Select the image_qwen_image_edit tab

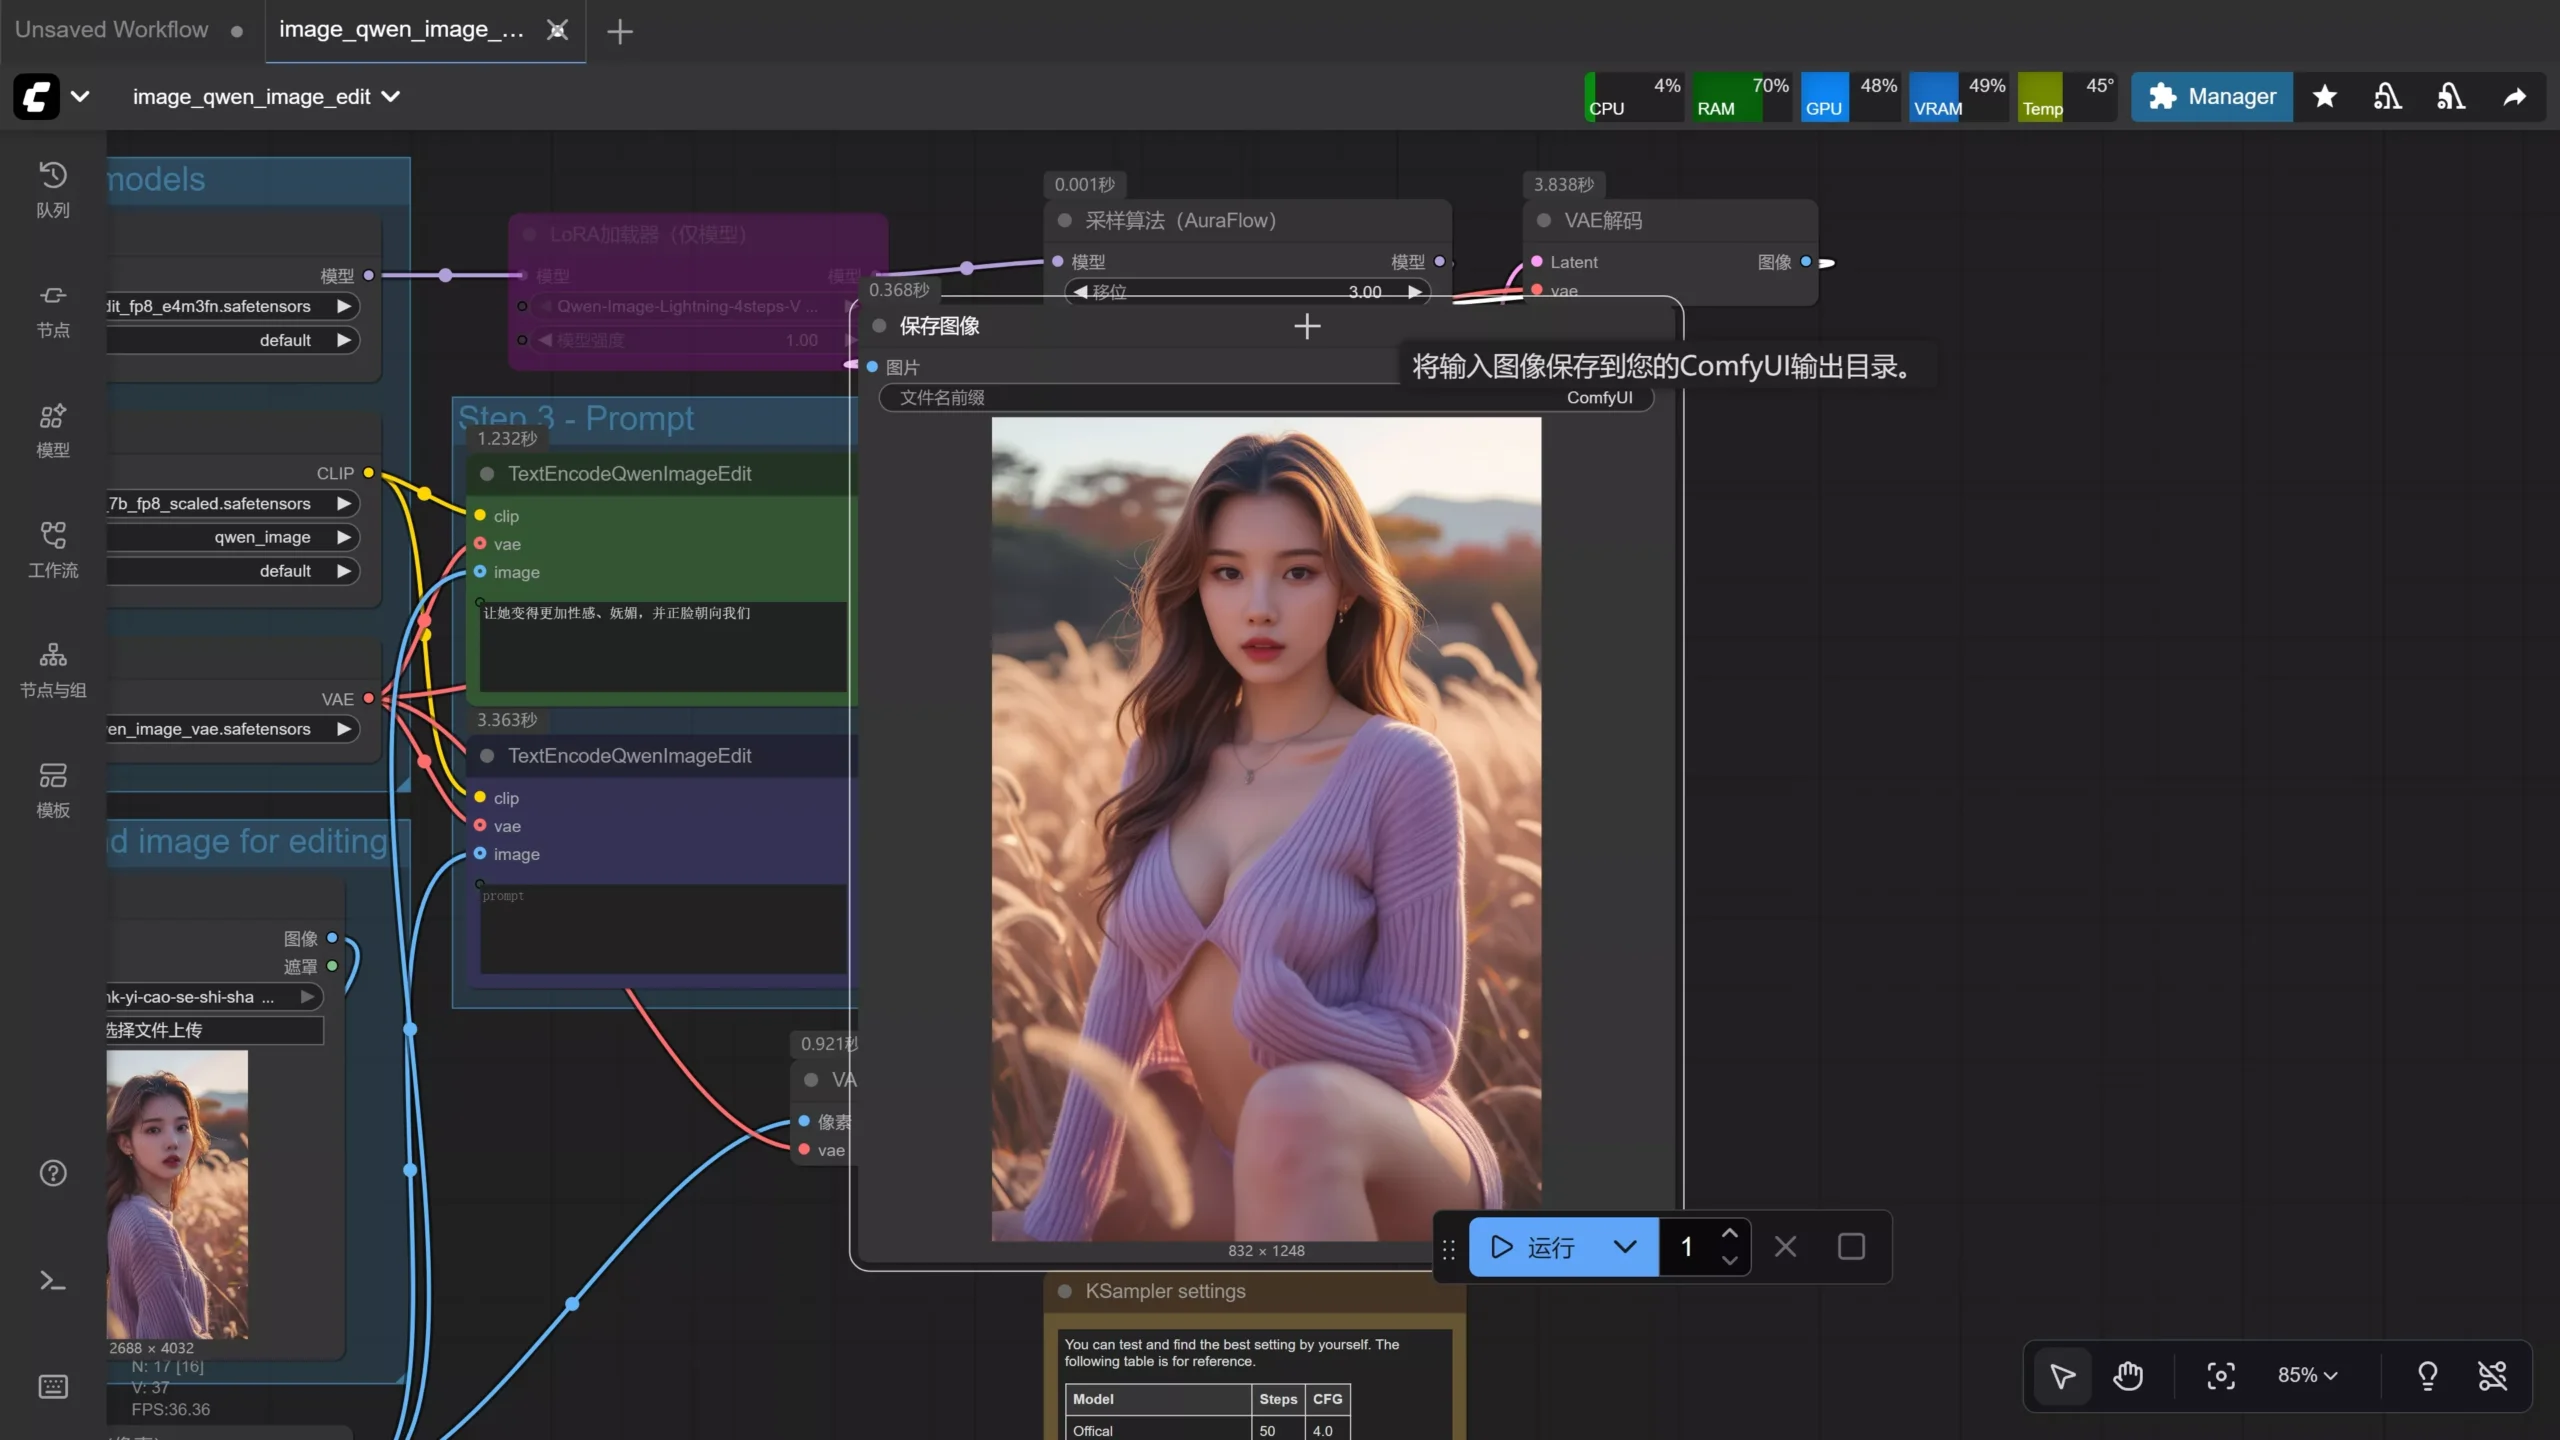pos(400,29)
